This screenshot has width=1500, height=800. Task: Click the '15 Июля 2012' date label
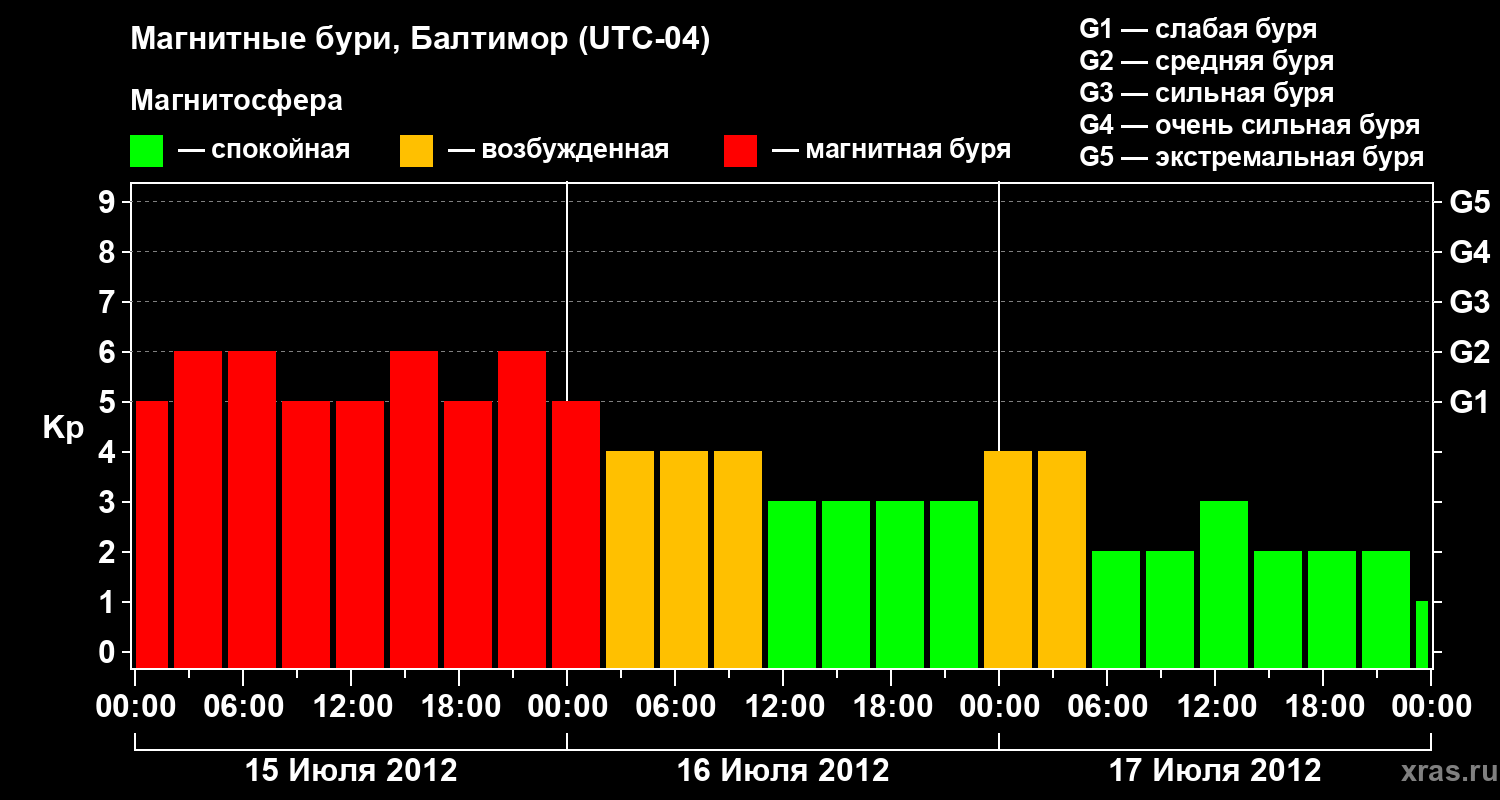coord(351,771)
